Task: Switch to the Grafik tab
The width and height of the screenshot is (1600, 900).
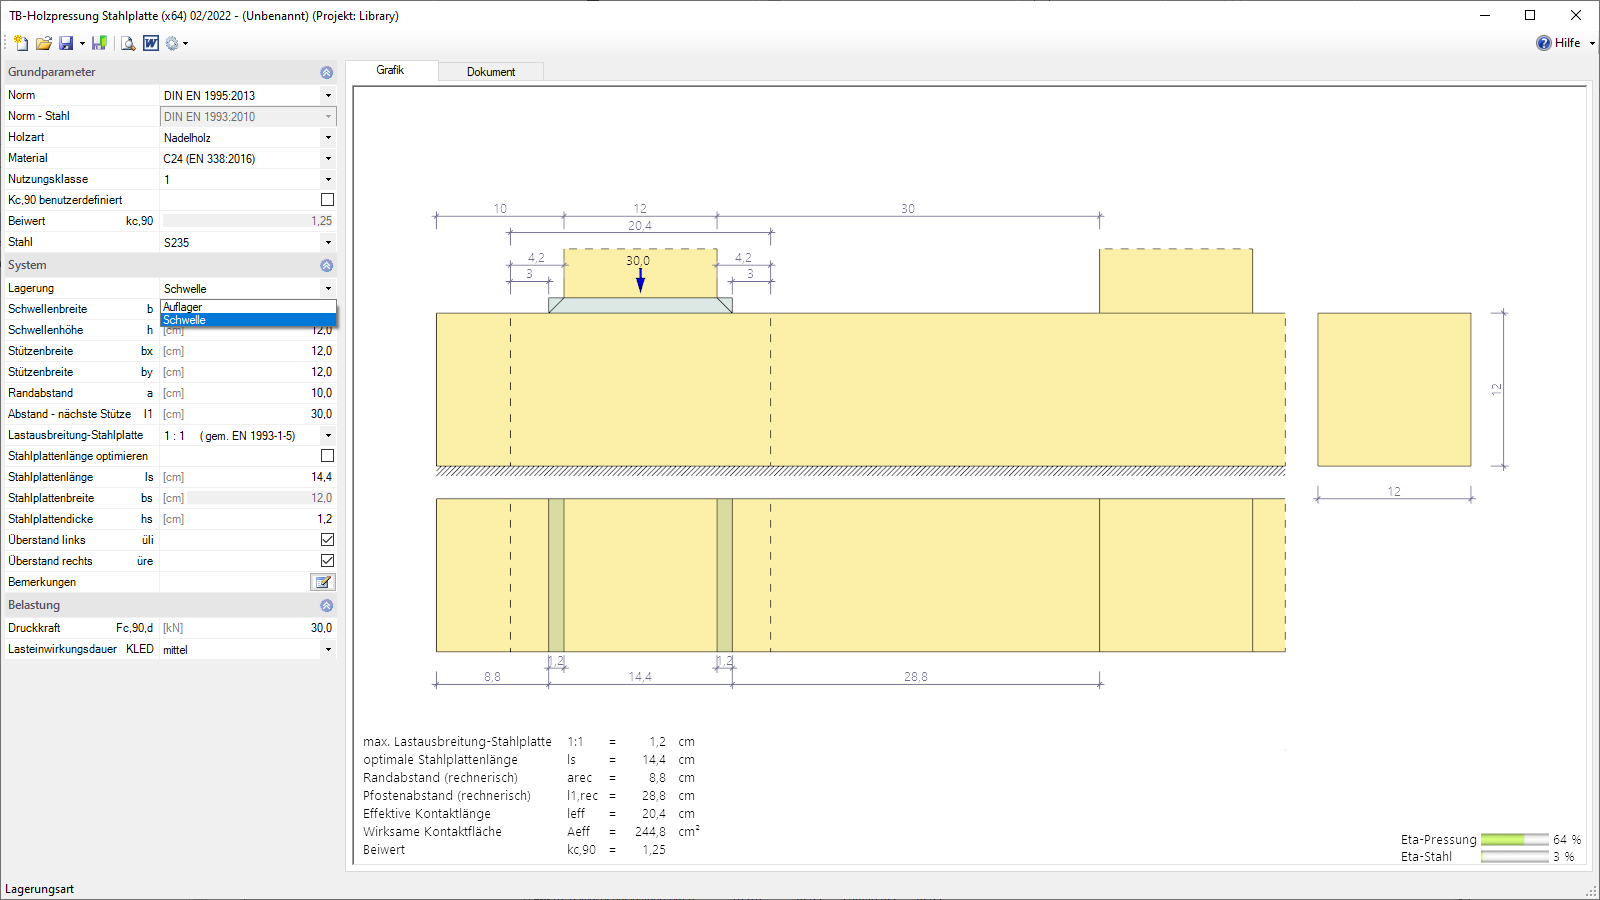Action: tap(391, 70)
